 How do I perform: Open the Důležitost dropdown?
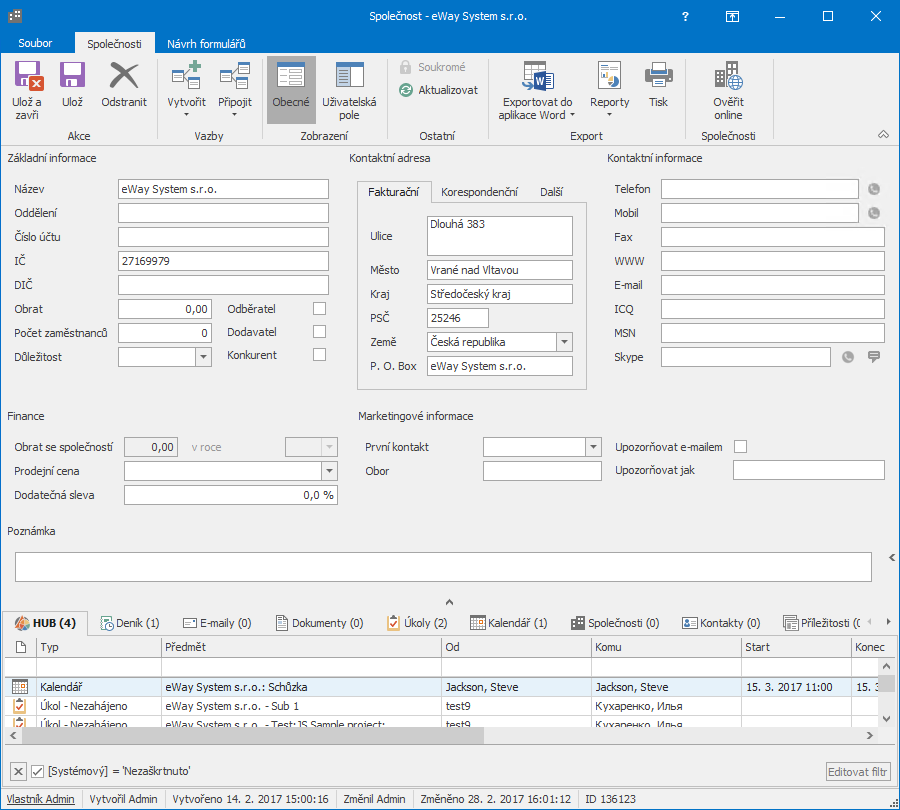tap(203, 357)
